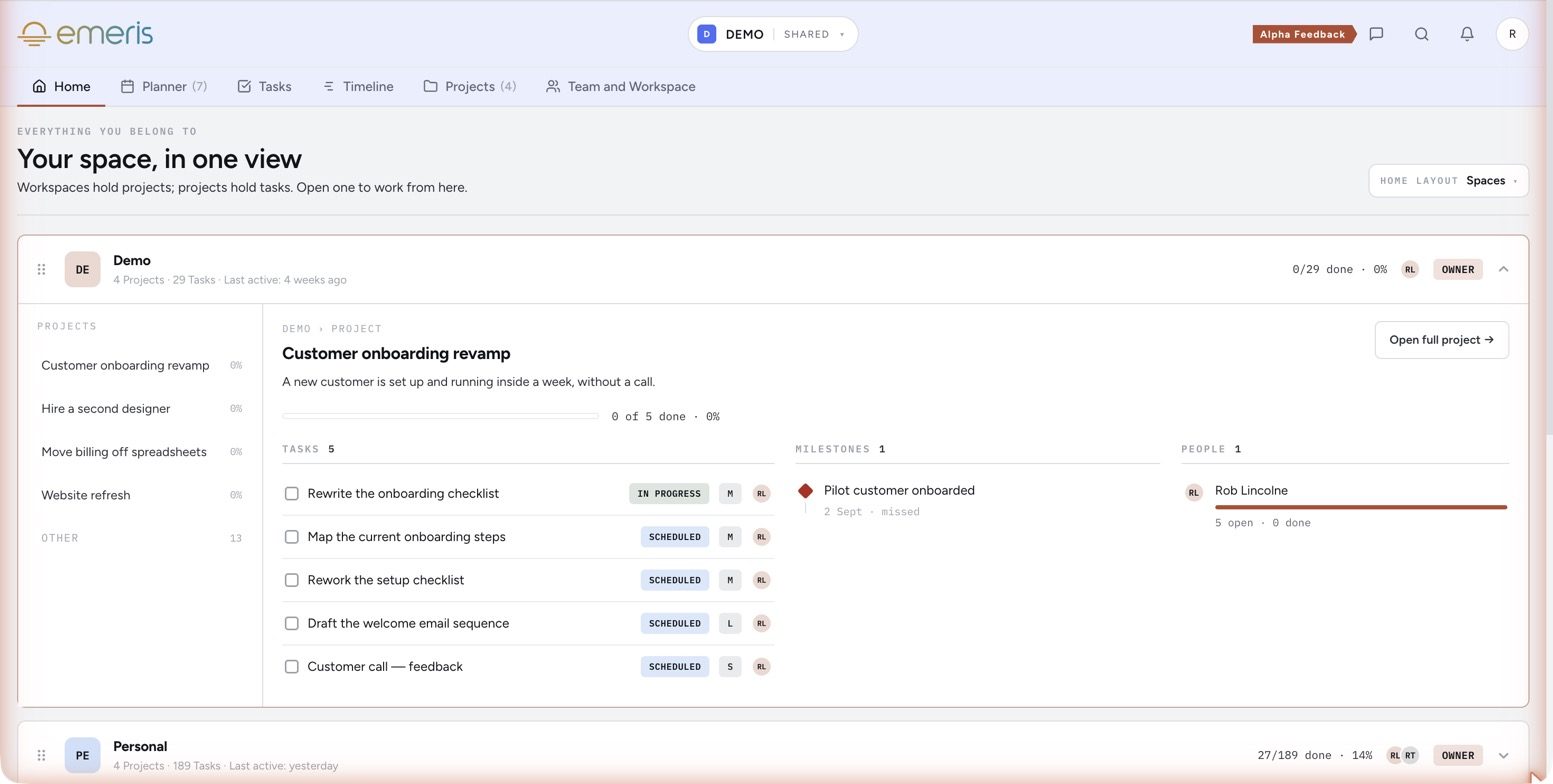The image size is (1553, 784).
Task: Click the PE workspace avatar
Action: (83, 755)
